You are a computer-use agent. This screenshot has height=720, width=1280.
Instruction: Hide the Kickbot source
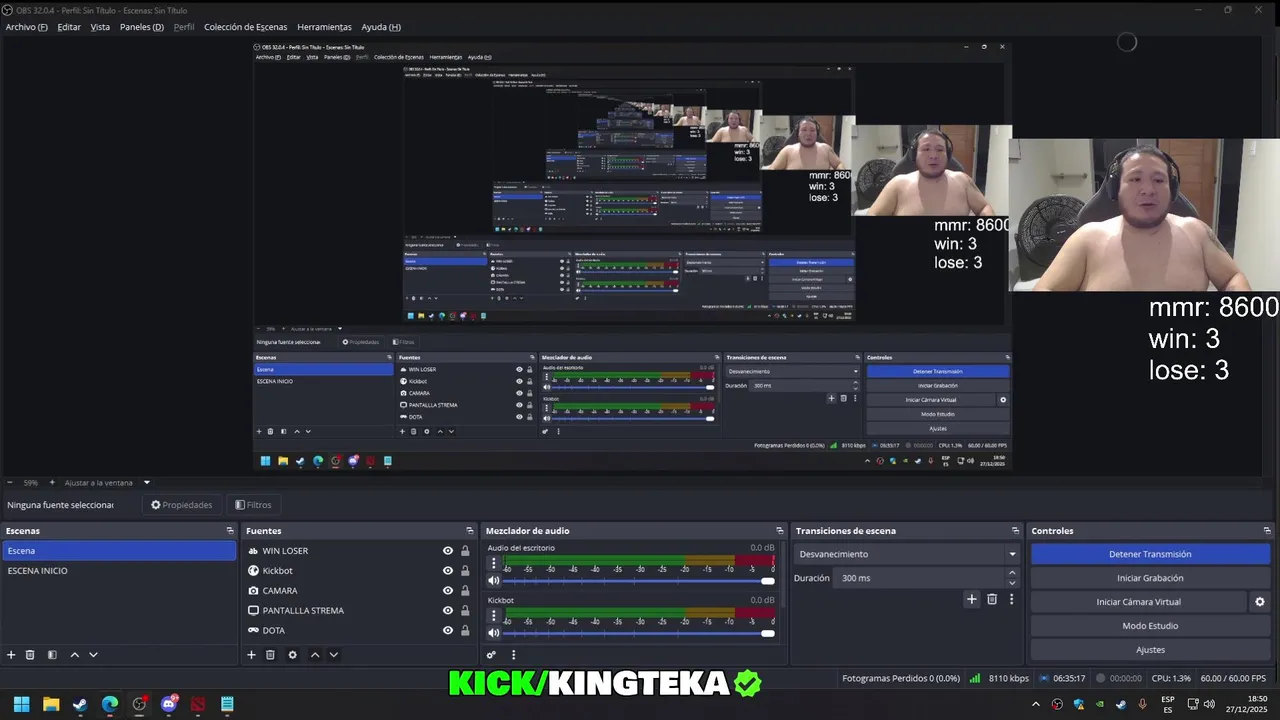(x=448, y=571)
